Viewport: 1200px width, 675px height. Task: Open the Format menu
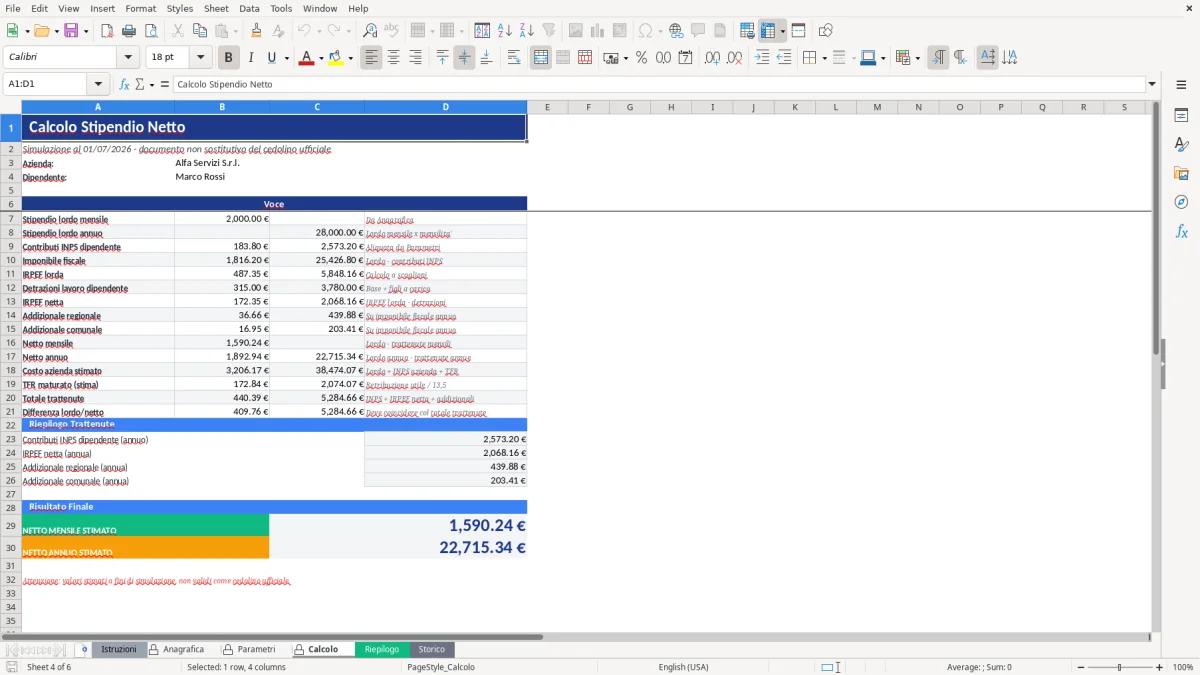pyautogui.click(x=140, y=8)
